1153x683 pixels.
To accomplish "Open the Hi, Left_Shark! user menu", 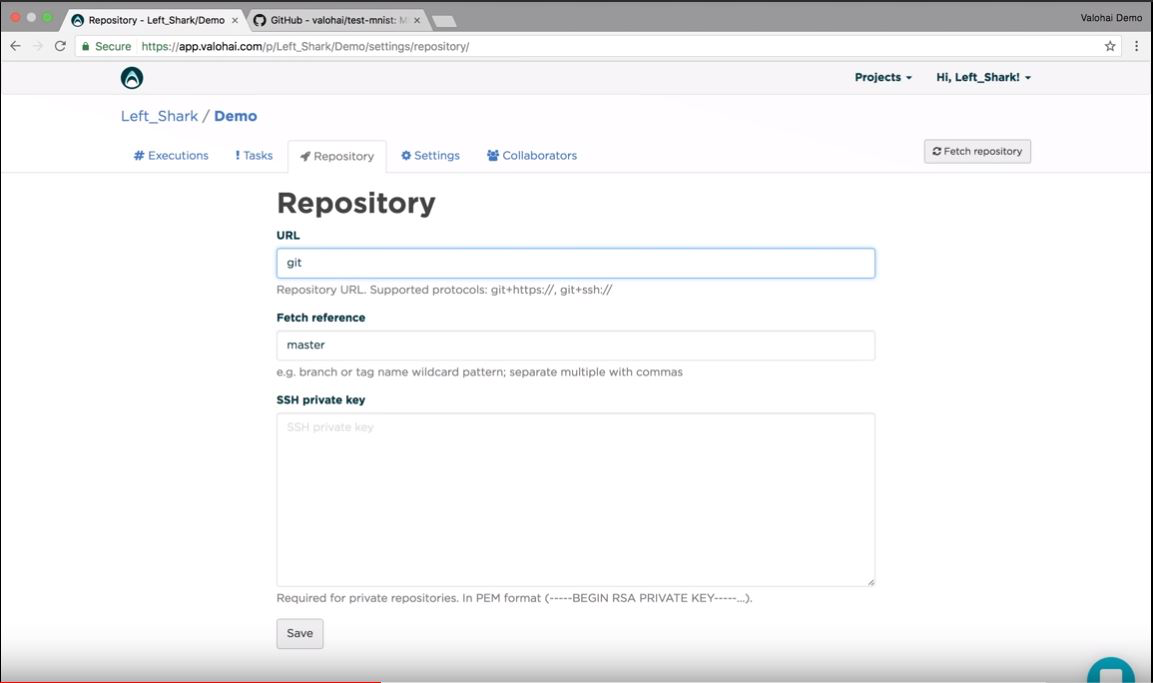I will (983, 77).
